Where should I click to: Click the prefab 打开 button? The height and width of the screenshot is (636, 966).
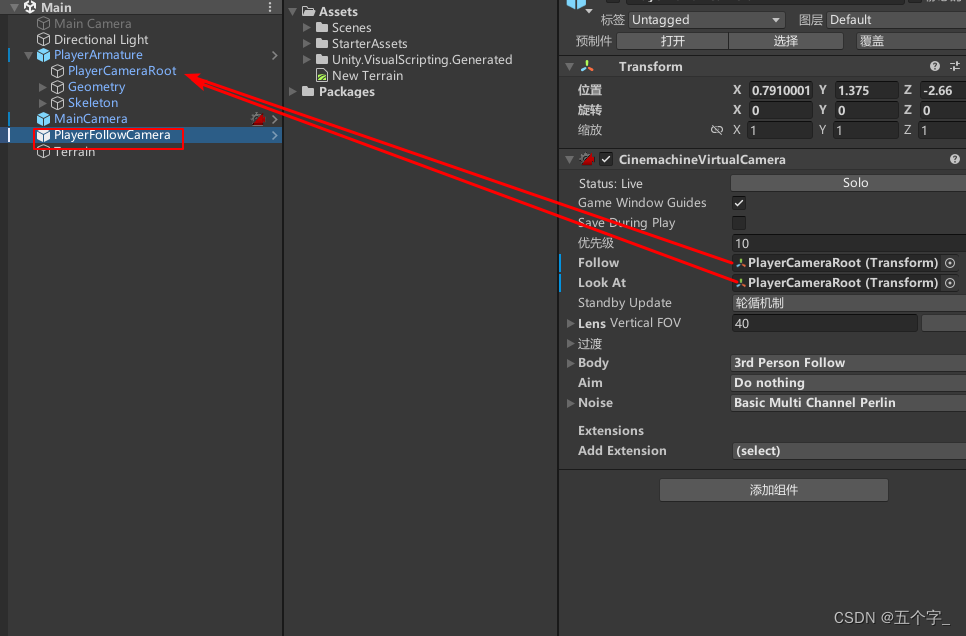click(672, 41)
